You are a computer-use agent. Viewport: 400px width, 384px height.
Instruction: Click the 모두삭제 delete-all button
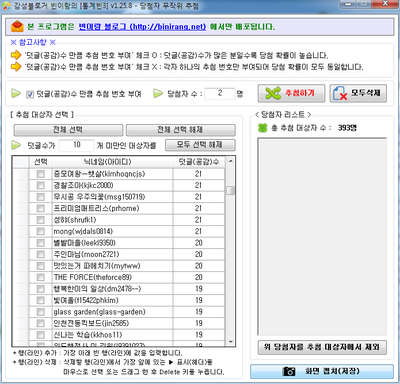[358, 93]
